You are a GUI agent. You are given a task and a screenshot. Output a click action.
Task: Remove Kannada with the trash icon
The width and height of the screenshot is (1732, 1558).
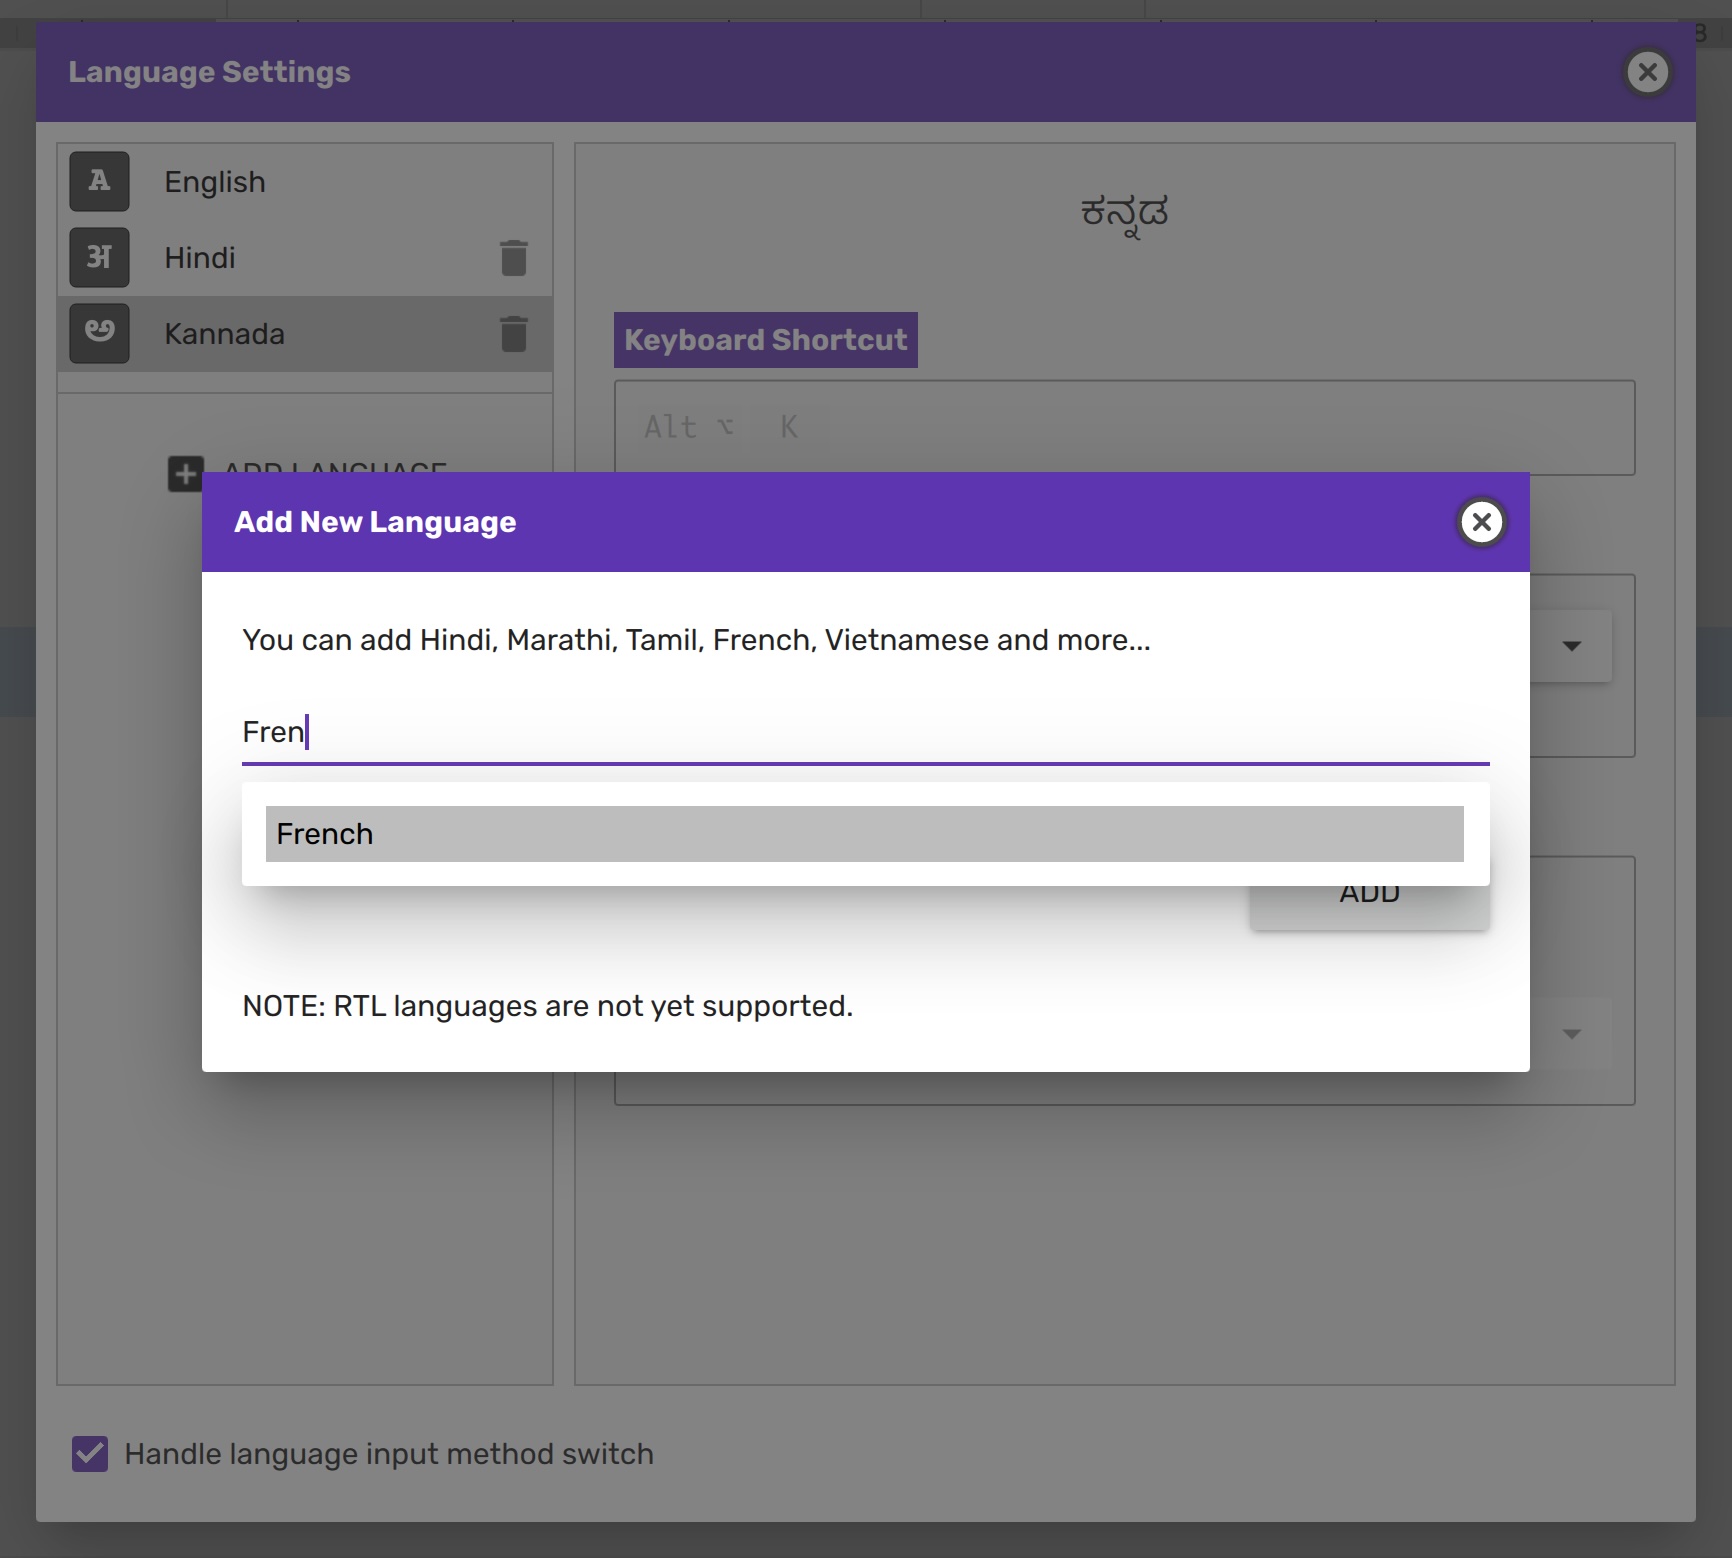pyautogui.click(x=513, y=334)
